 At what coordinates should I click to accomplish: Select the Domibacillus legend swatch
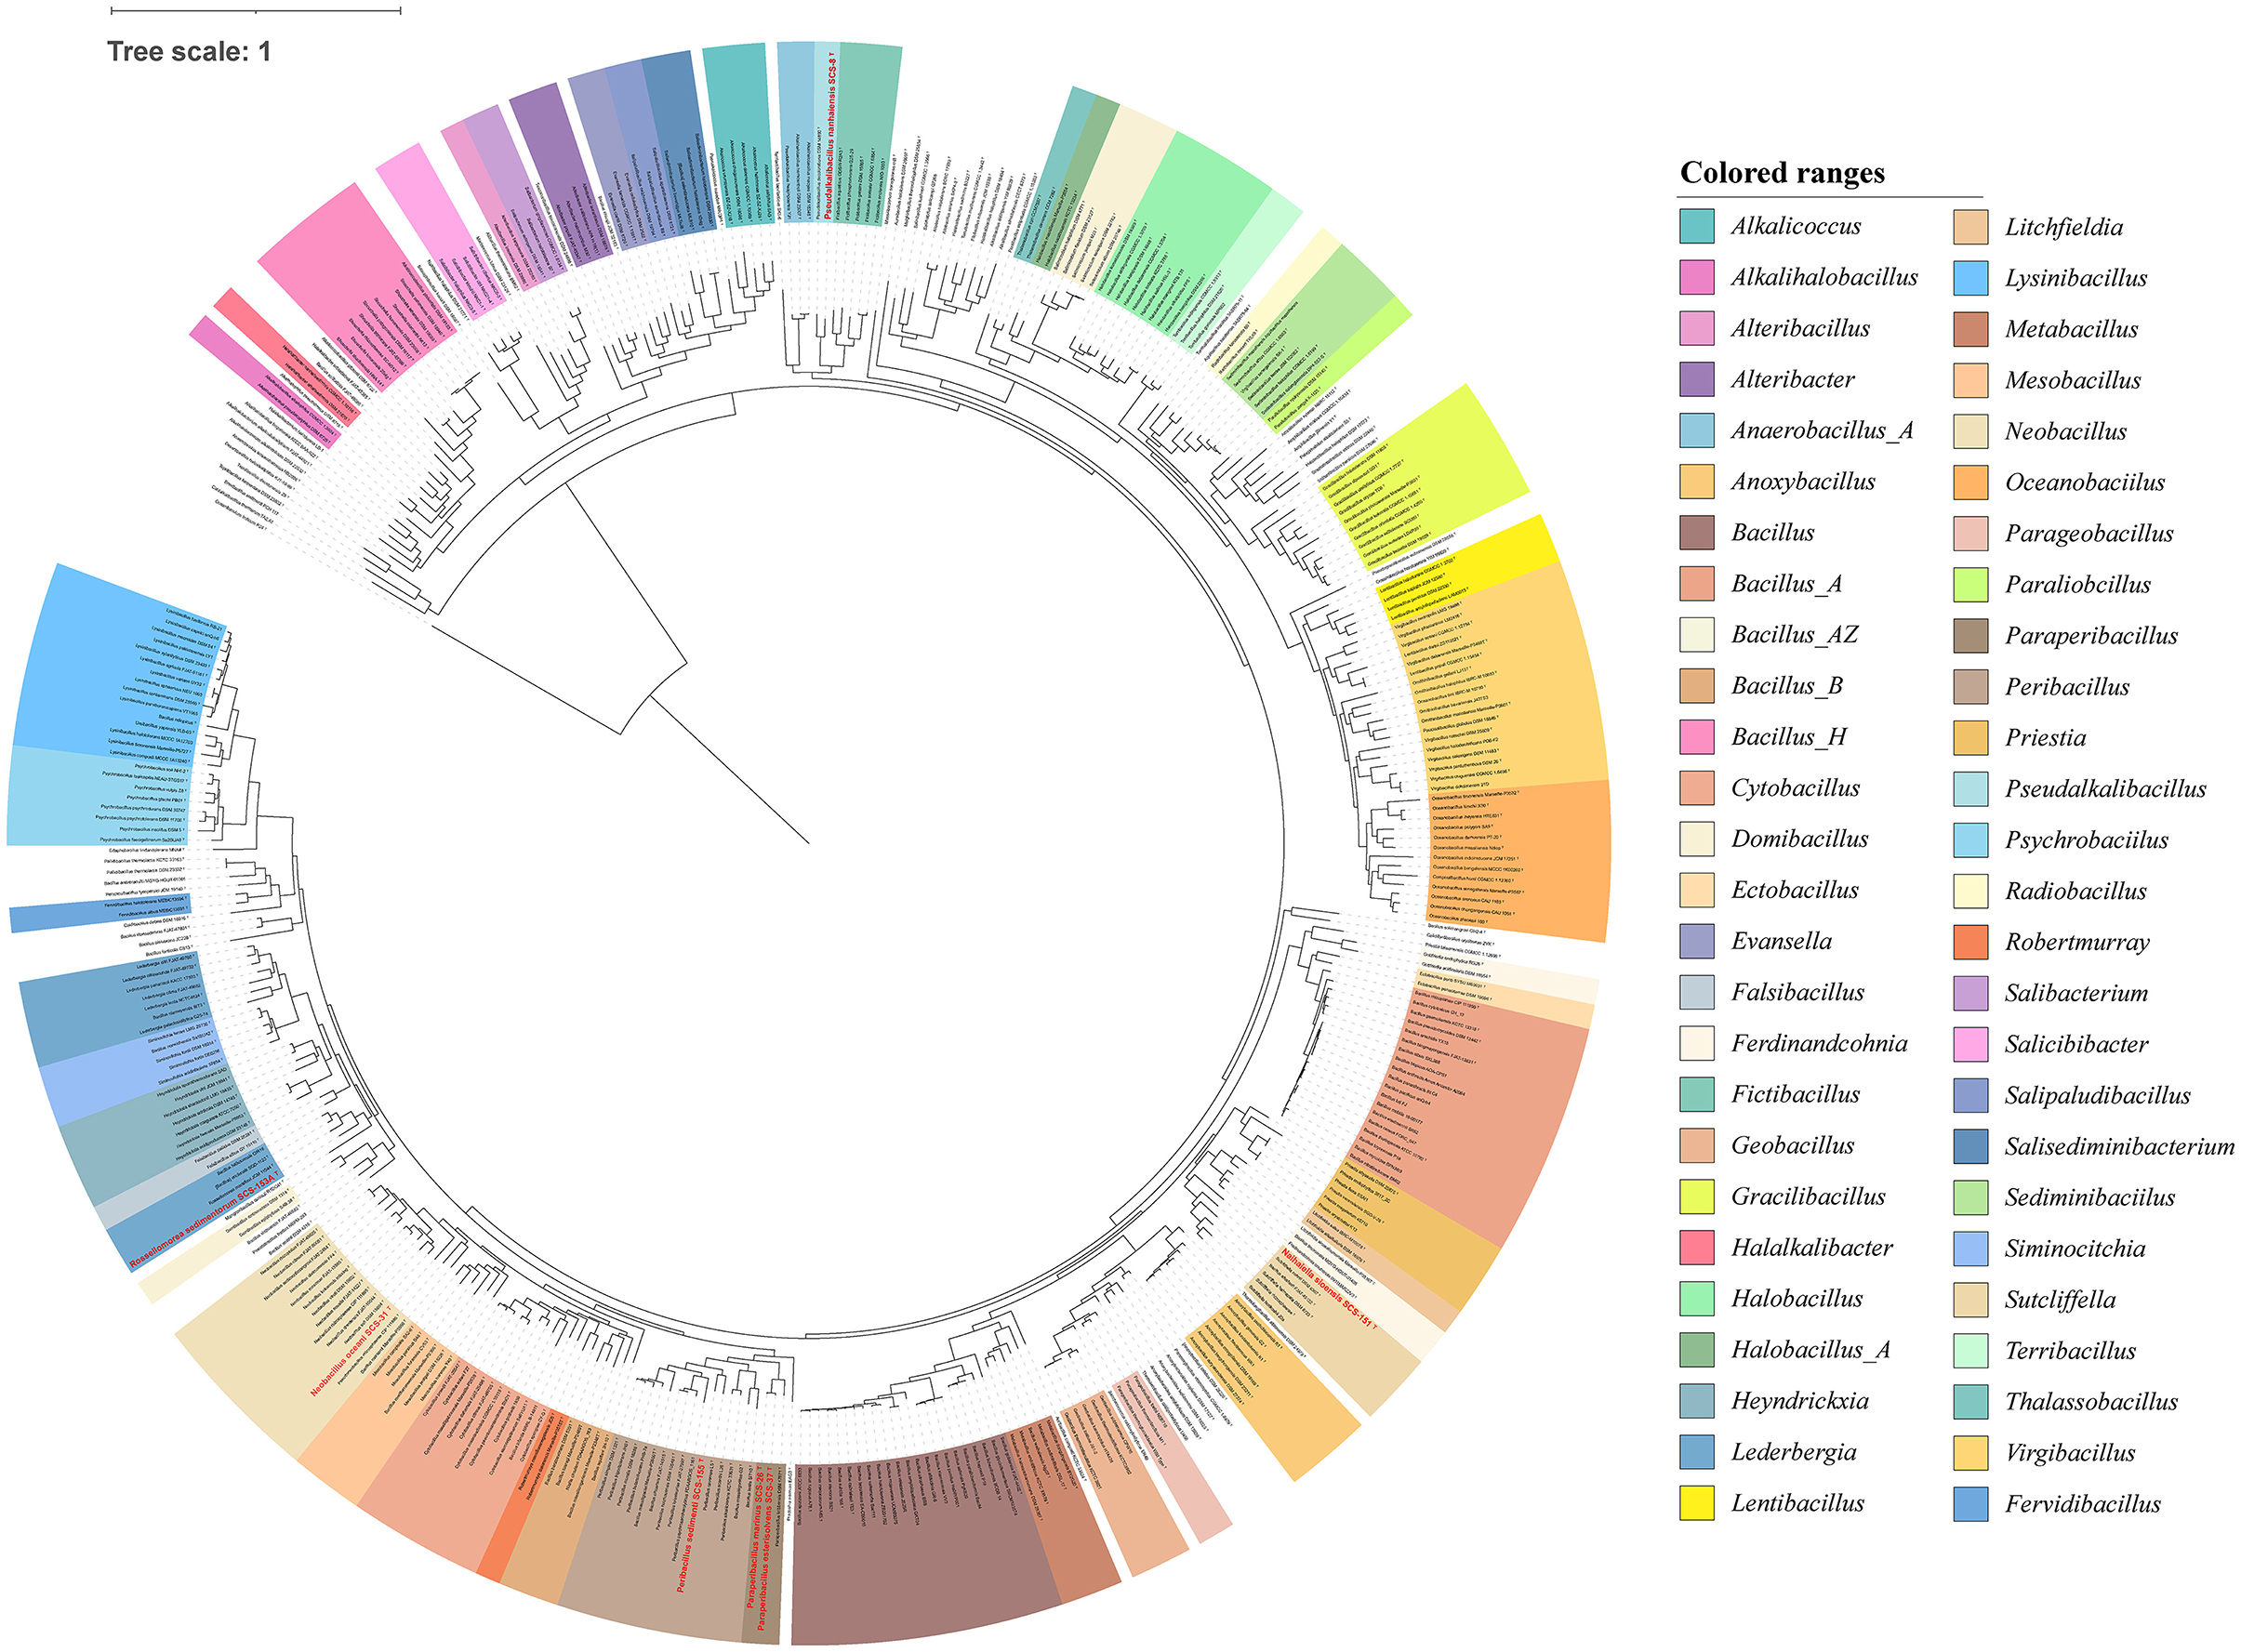click(1696, 839)
